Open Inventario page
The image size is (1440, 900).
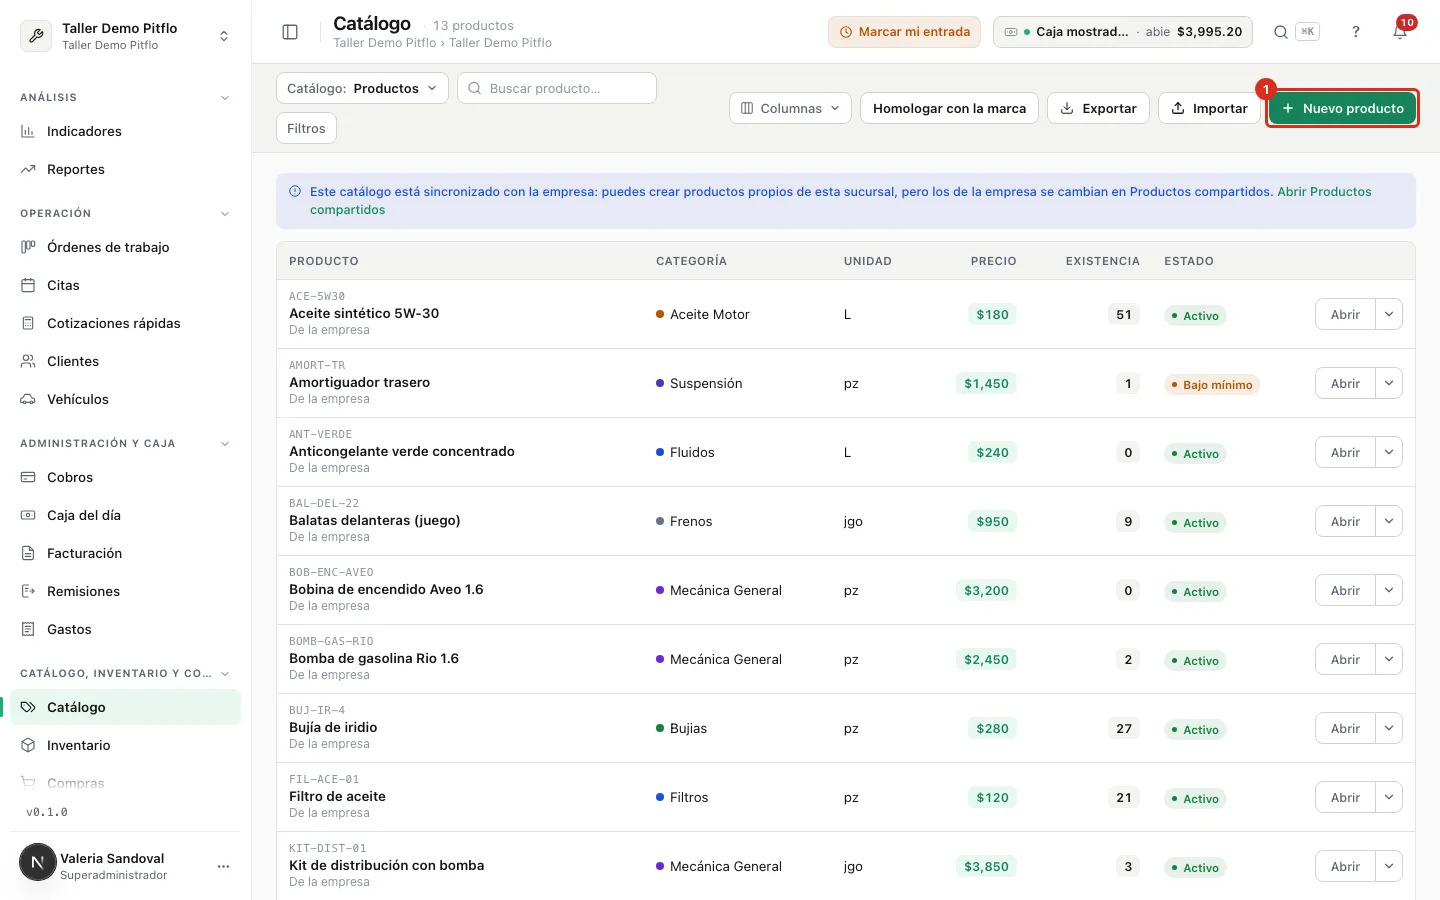[x=125, y=745]
